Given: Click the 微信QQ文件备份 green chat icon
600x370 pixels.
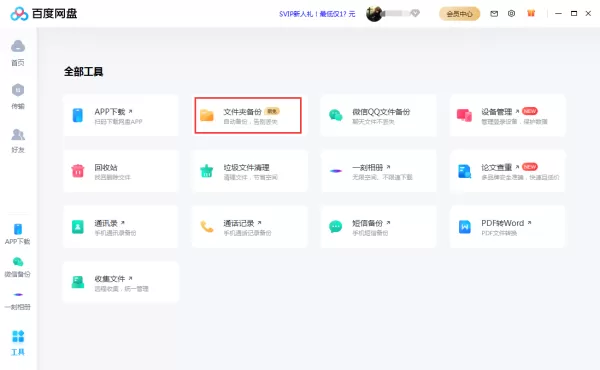Looking at the screenshot, I should tap(336, 115).
